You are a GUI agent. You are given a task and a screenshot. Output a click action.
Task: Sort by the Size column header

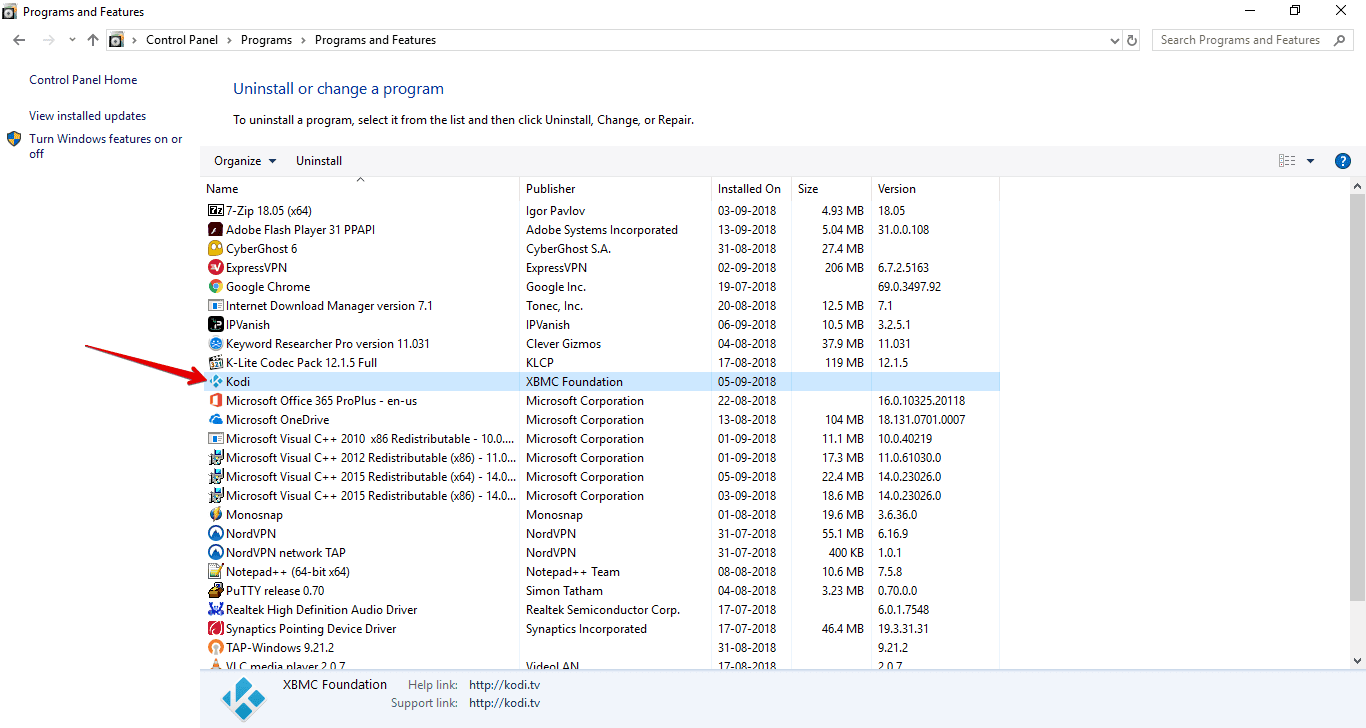click(x=831, y=189)
